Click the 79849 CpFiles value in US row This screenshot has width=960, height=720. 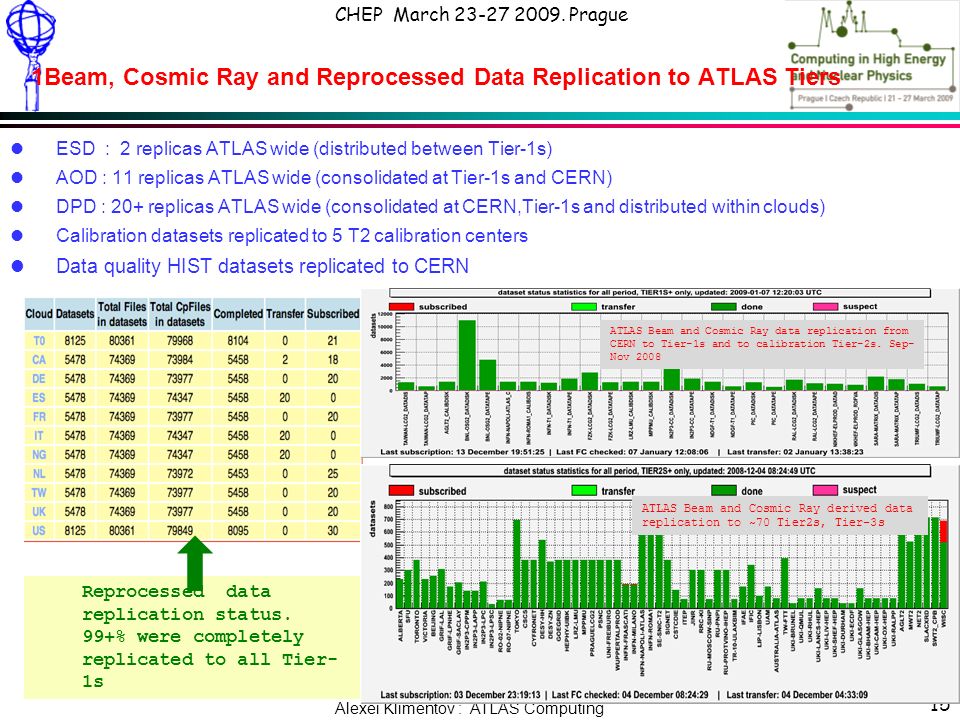(180, 531)
